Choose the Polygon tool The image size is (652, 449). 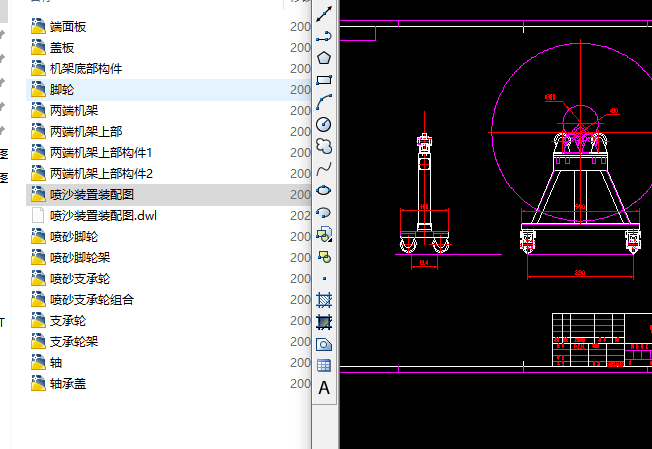click(x=324, y=58)
